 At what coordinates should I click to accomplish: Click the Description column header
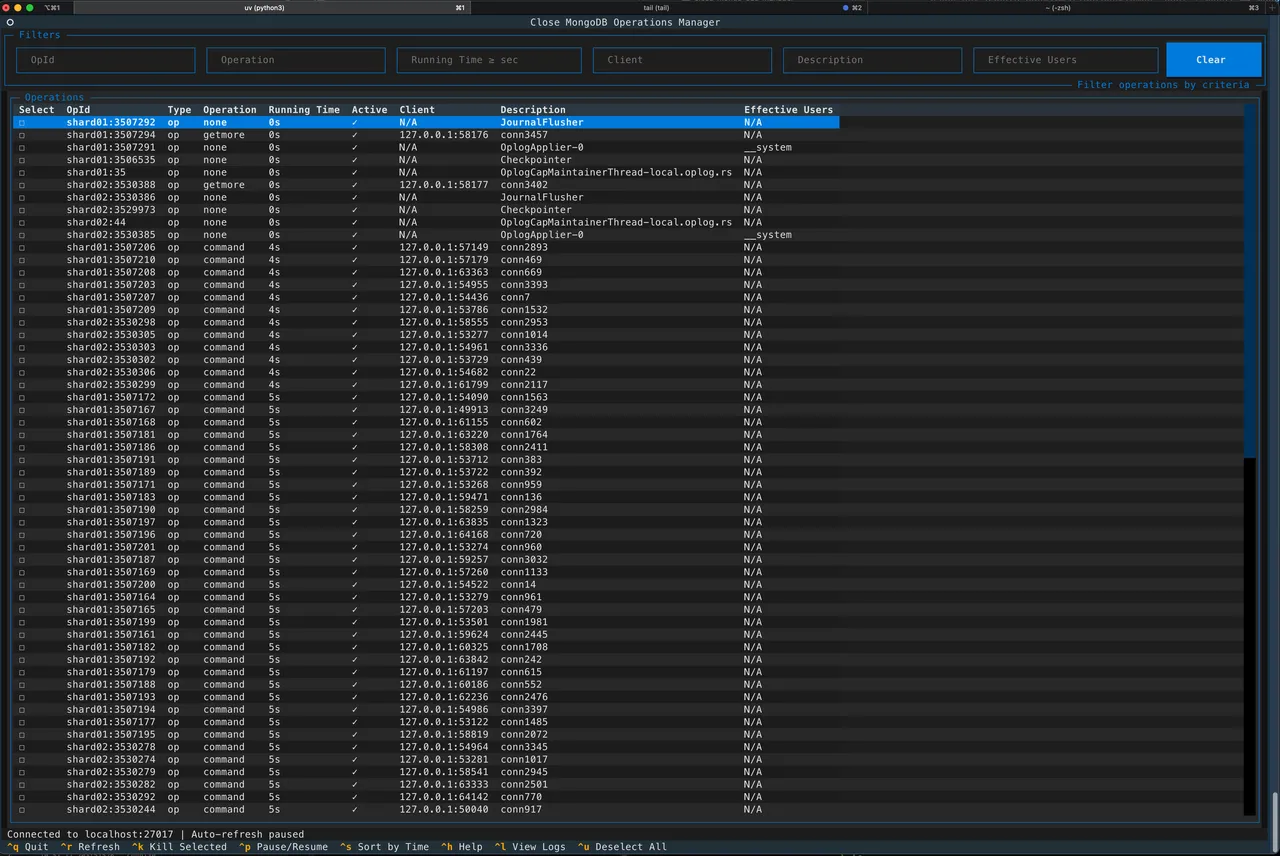533,110
